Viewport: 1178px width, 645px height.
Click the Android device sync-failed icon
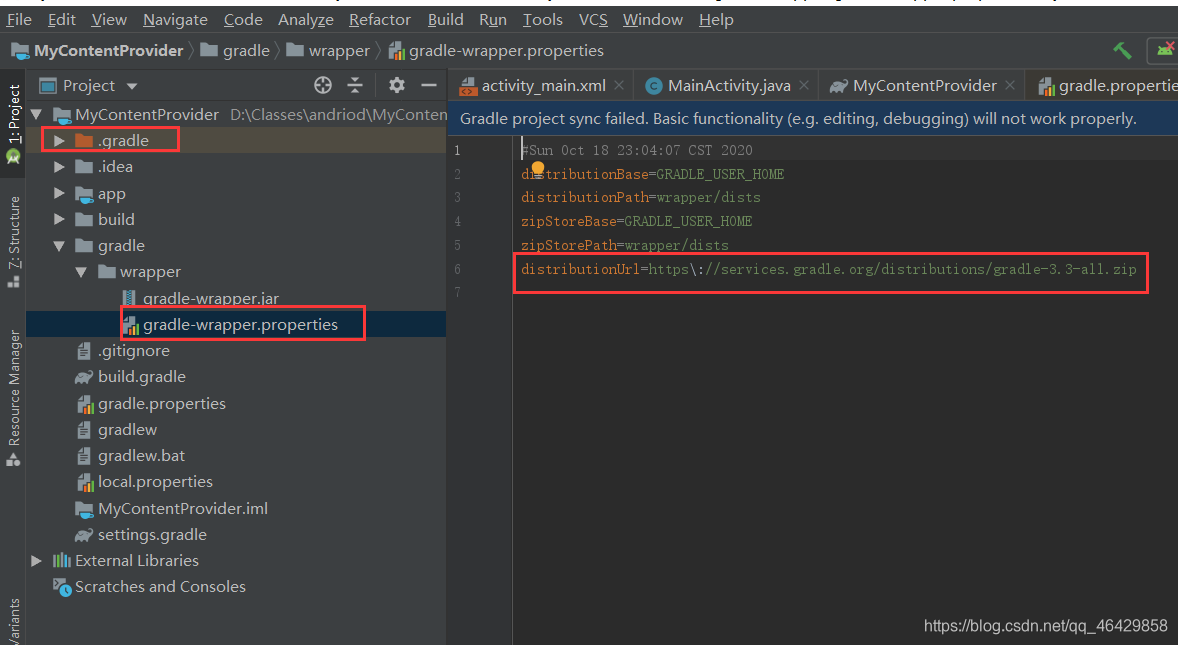[1164, 50]
